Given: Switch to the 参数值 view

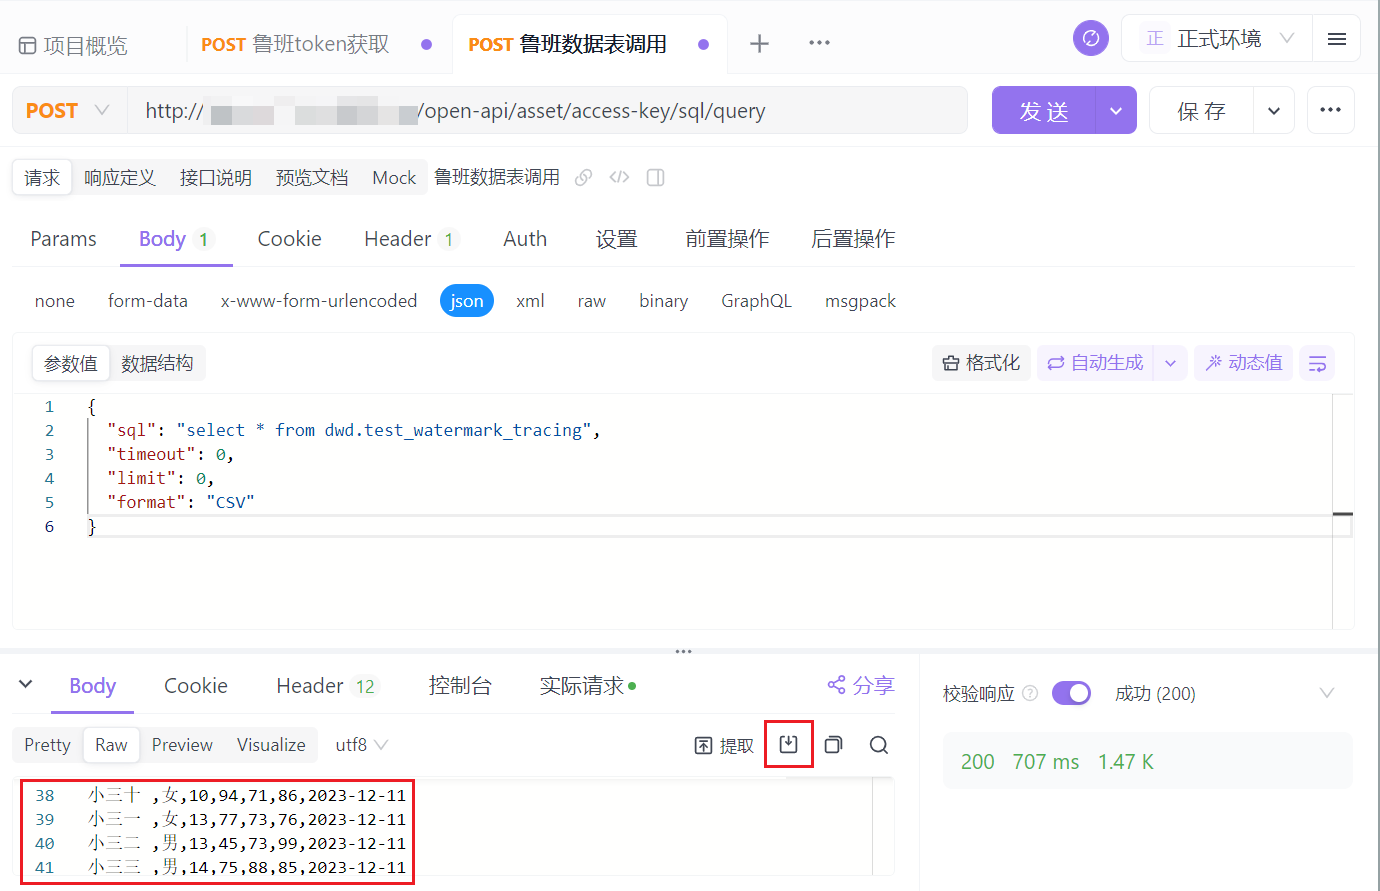Looking at the screenshot, I should pos(71,363).
